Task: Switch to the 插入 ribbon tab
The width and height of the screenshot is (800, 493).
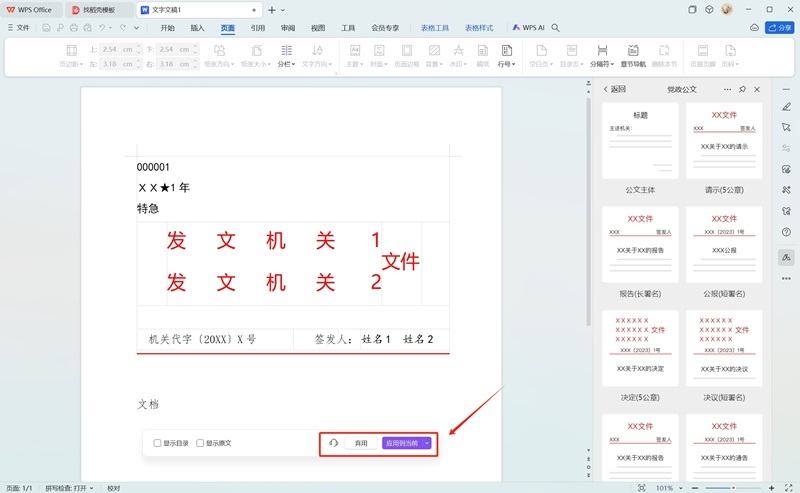Action: click(x=198, y=28)
